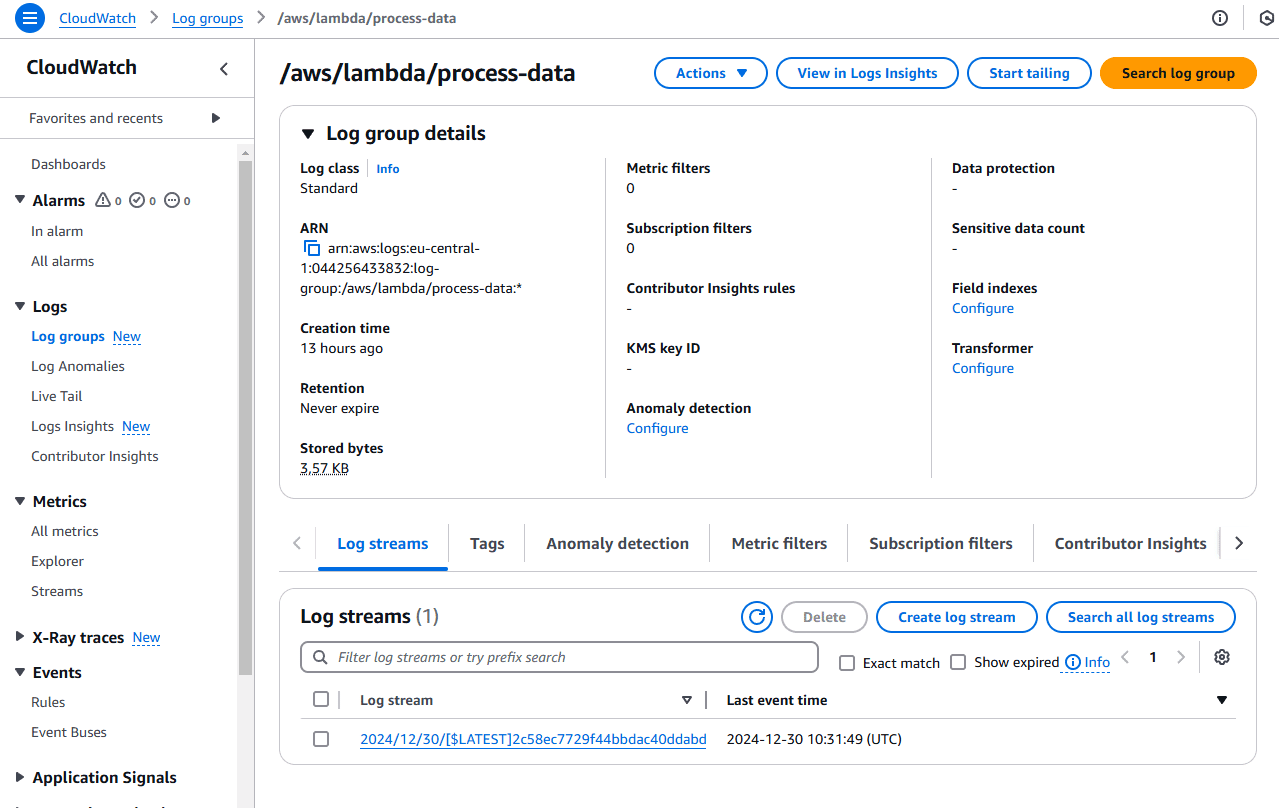Screen dimensions: 1279x808
Task: Open All metrics in sidebar
Action: tap(65, 531)
